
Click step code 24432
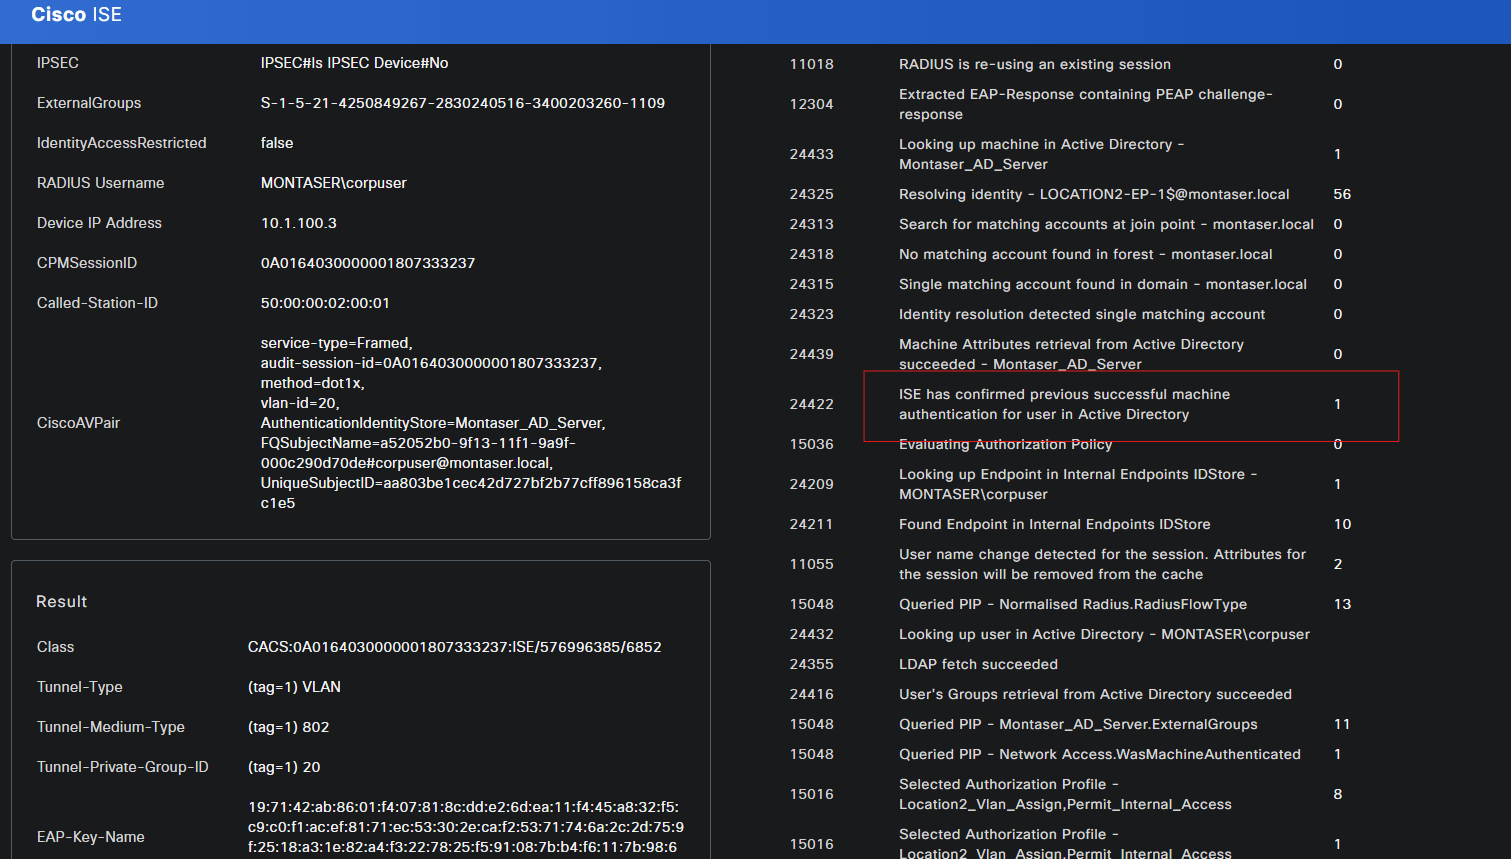coord(811,634)
